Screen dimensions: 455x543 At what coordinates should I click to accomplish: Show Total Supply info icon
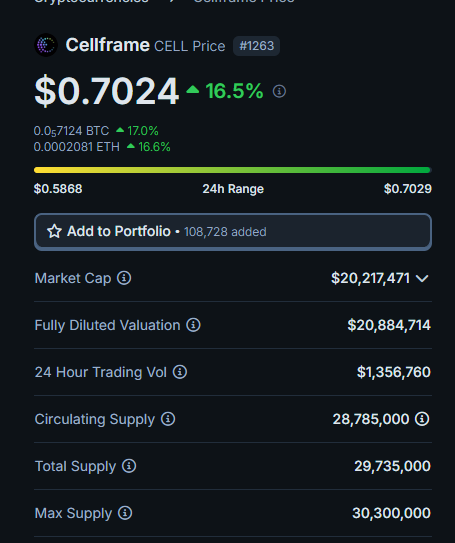click(129, 466)
